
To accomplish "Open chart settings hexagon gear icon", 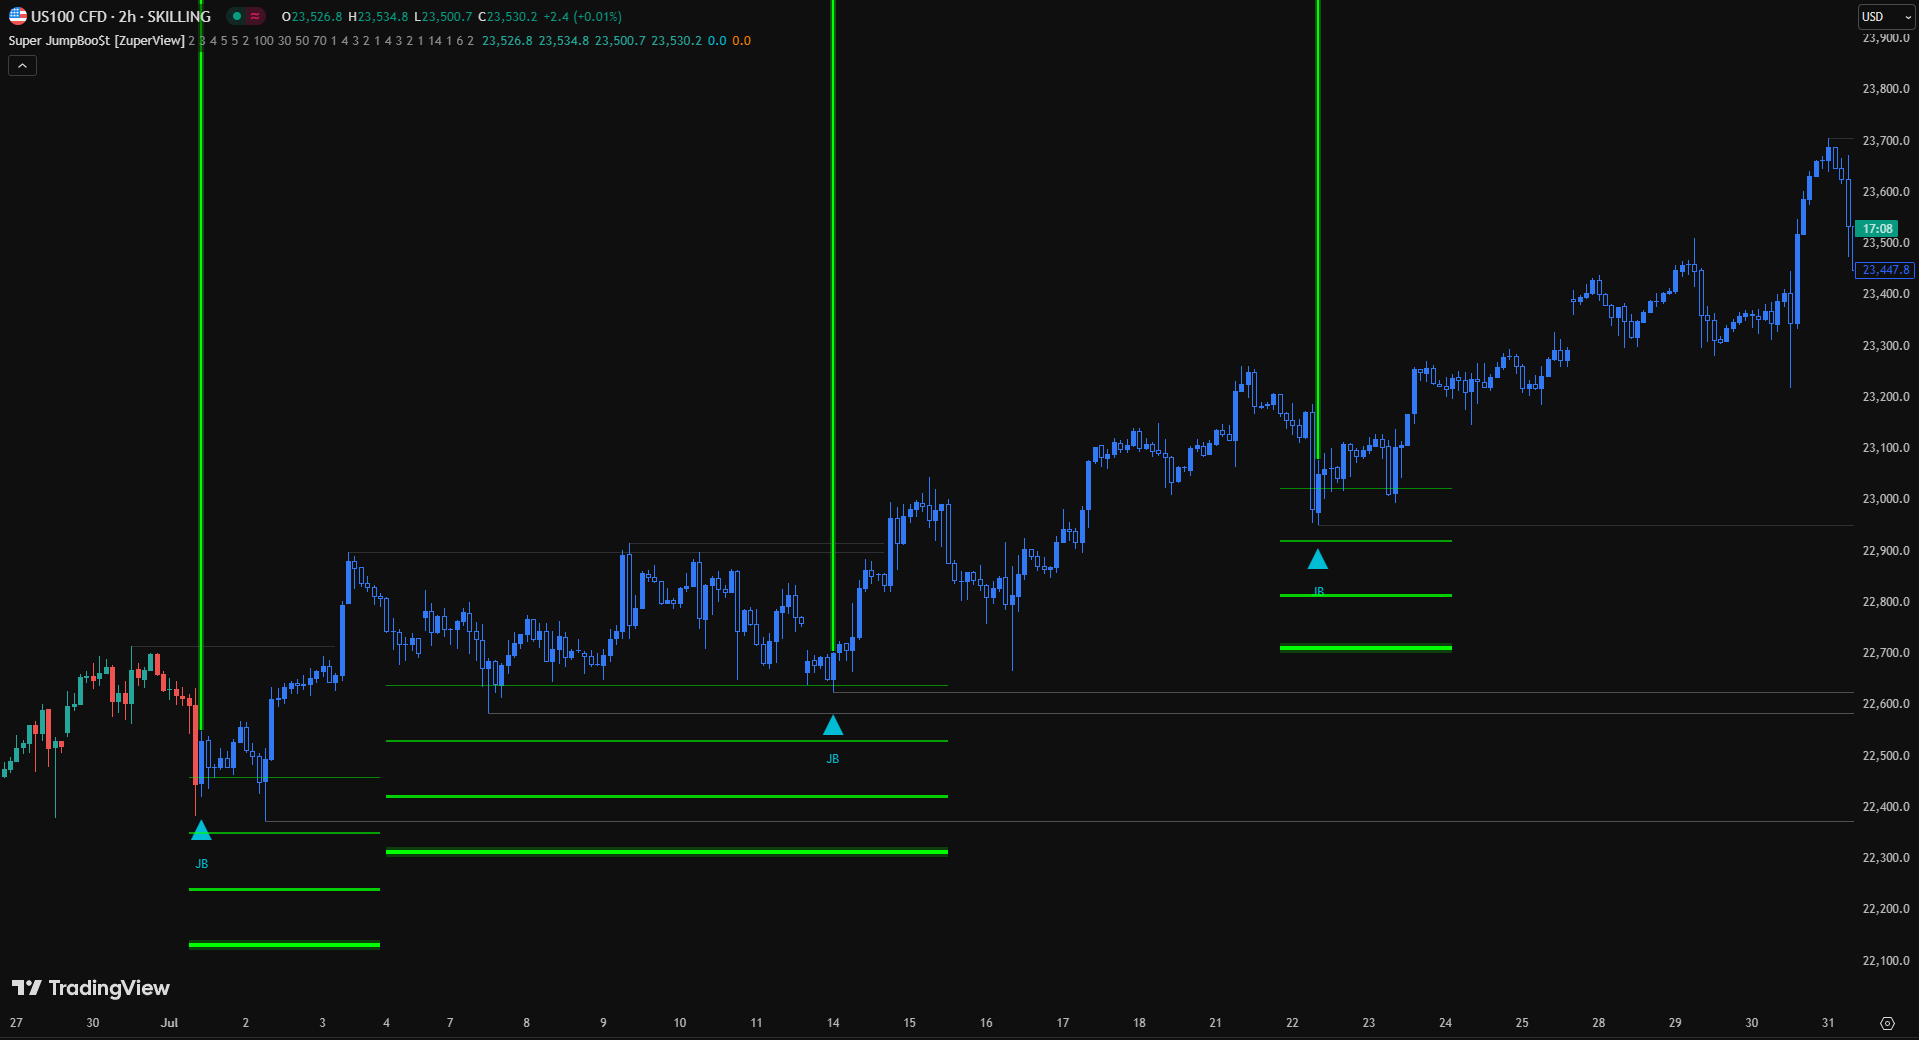I will 1887,1023.
